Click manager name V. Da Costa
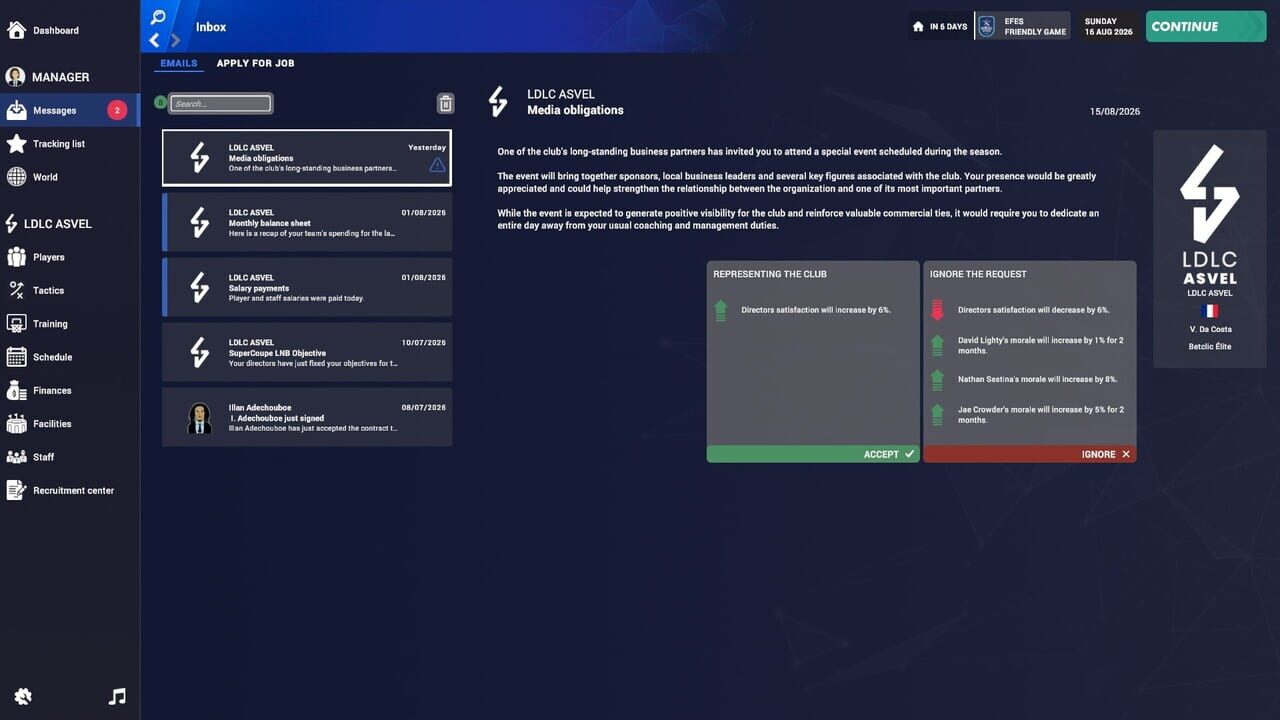Image resolution: width=1280 pixels, height=720 pixels. [1210, 329]
